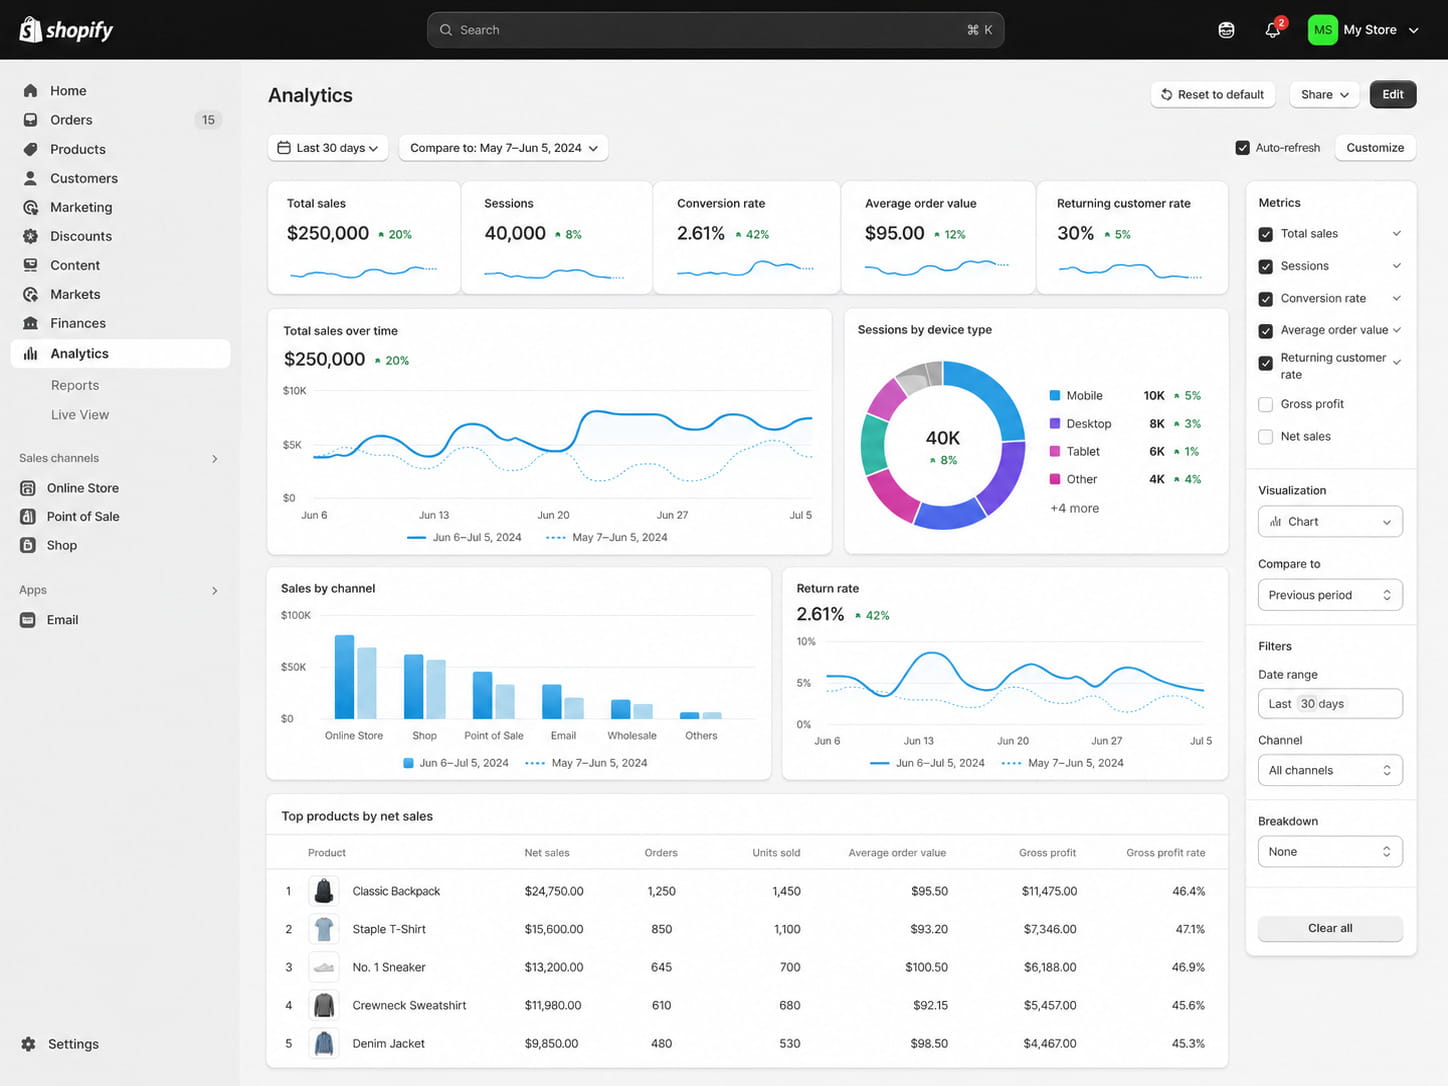Screen dimensions: 1448x1086
Task: Click the Customers person icon
Action: 30,178
